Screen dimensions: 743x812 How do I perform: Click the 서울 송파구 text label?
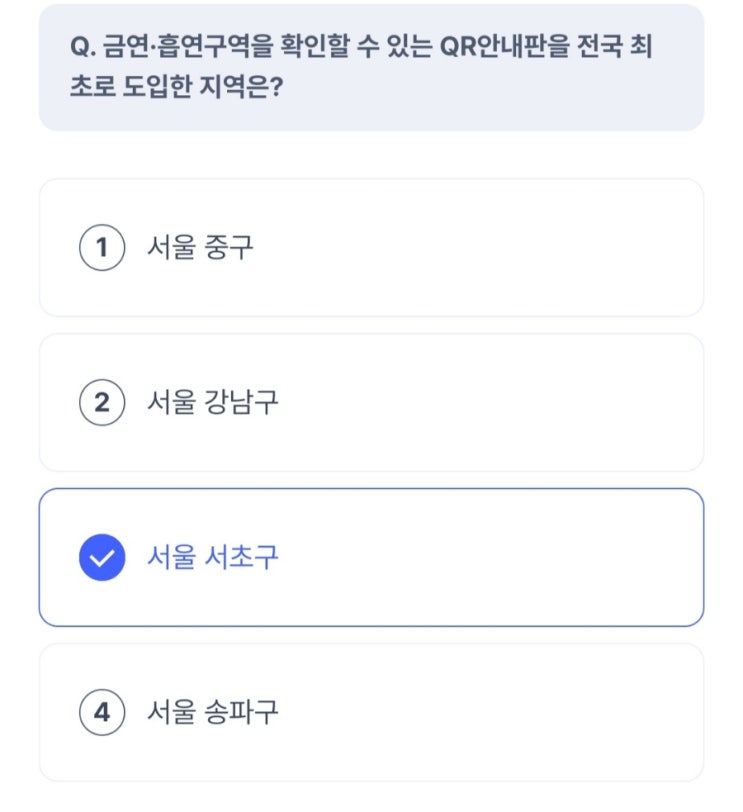click(212, 712)
